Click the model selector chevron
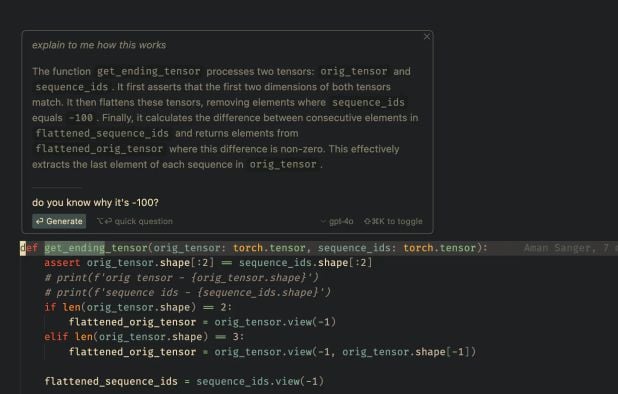This screenshot has width=618, height=394. [324, 221]
